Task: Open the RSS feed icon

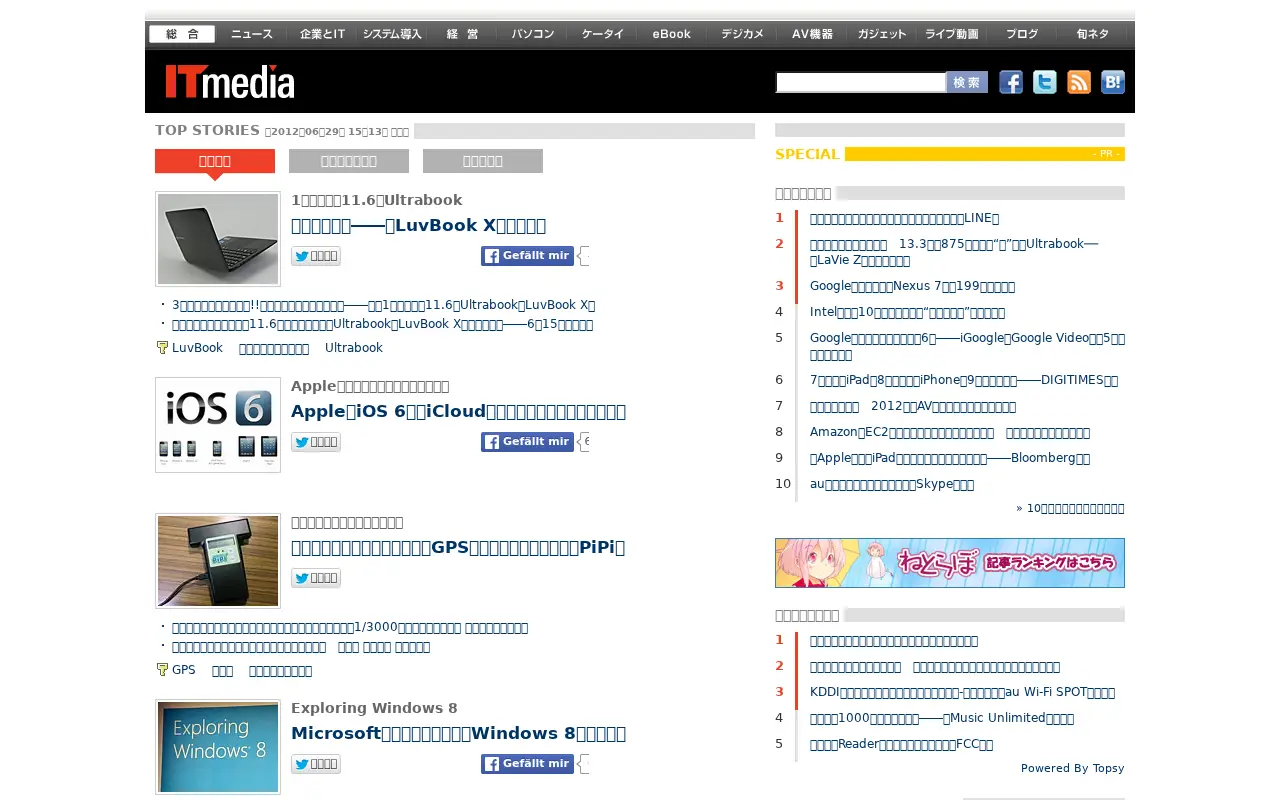Action: (1079, 82)
